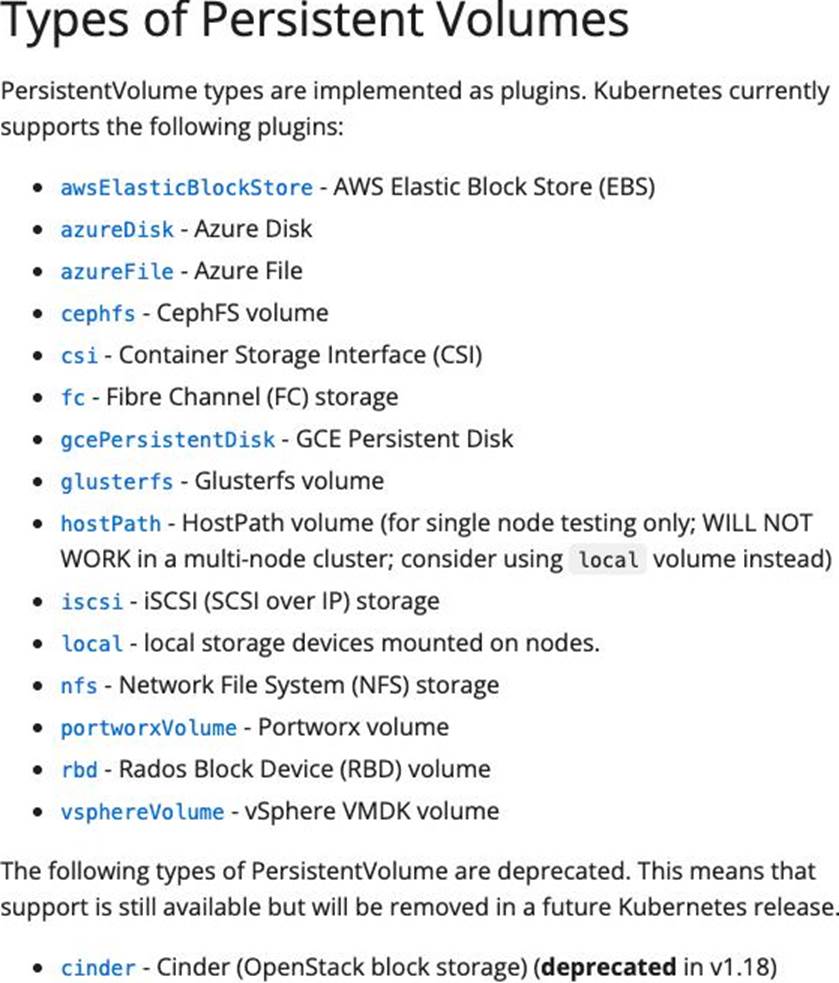Click the fc Fibre Channel link
Image resolution: width=839 pixels, height=983 pixels.
(73, 397)
